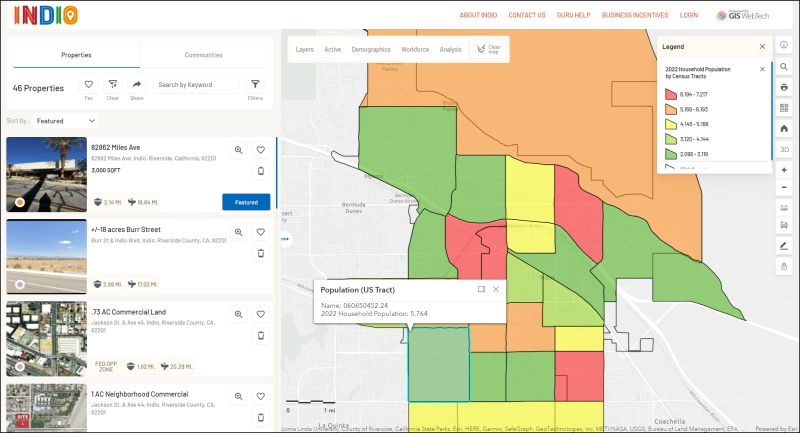800x433 pixels.
Task: Delete 1 AC Neighborhood Commercial listing
Action: 261,417
